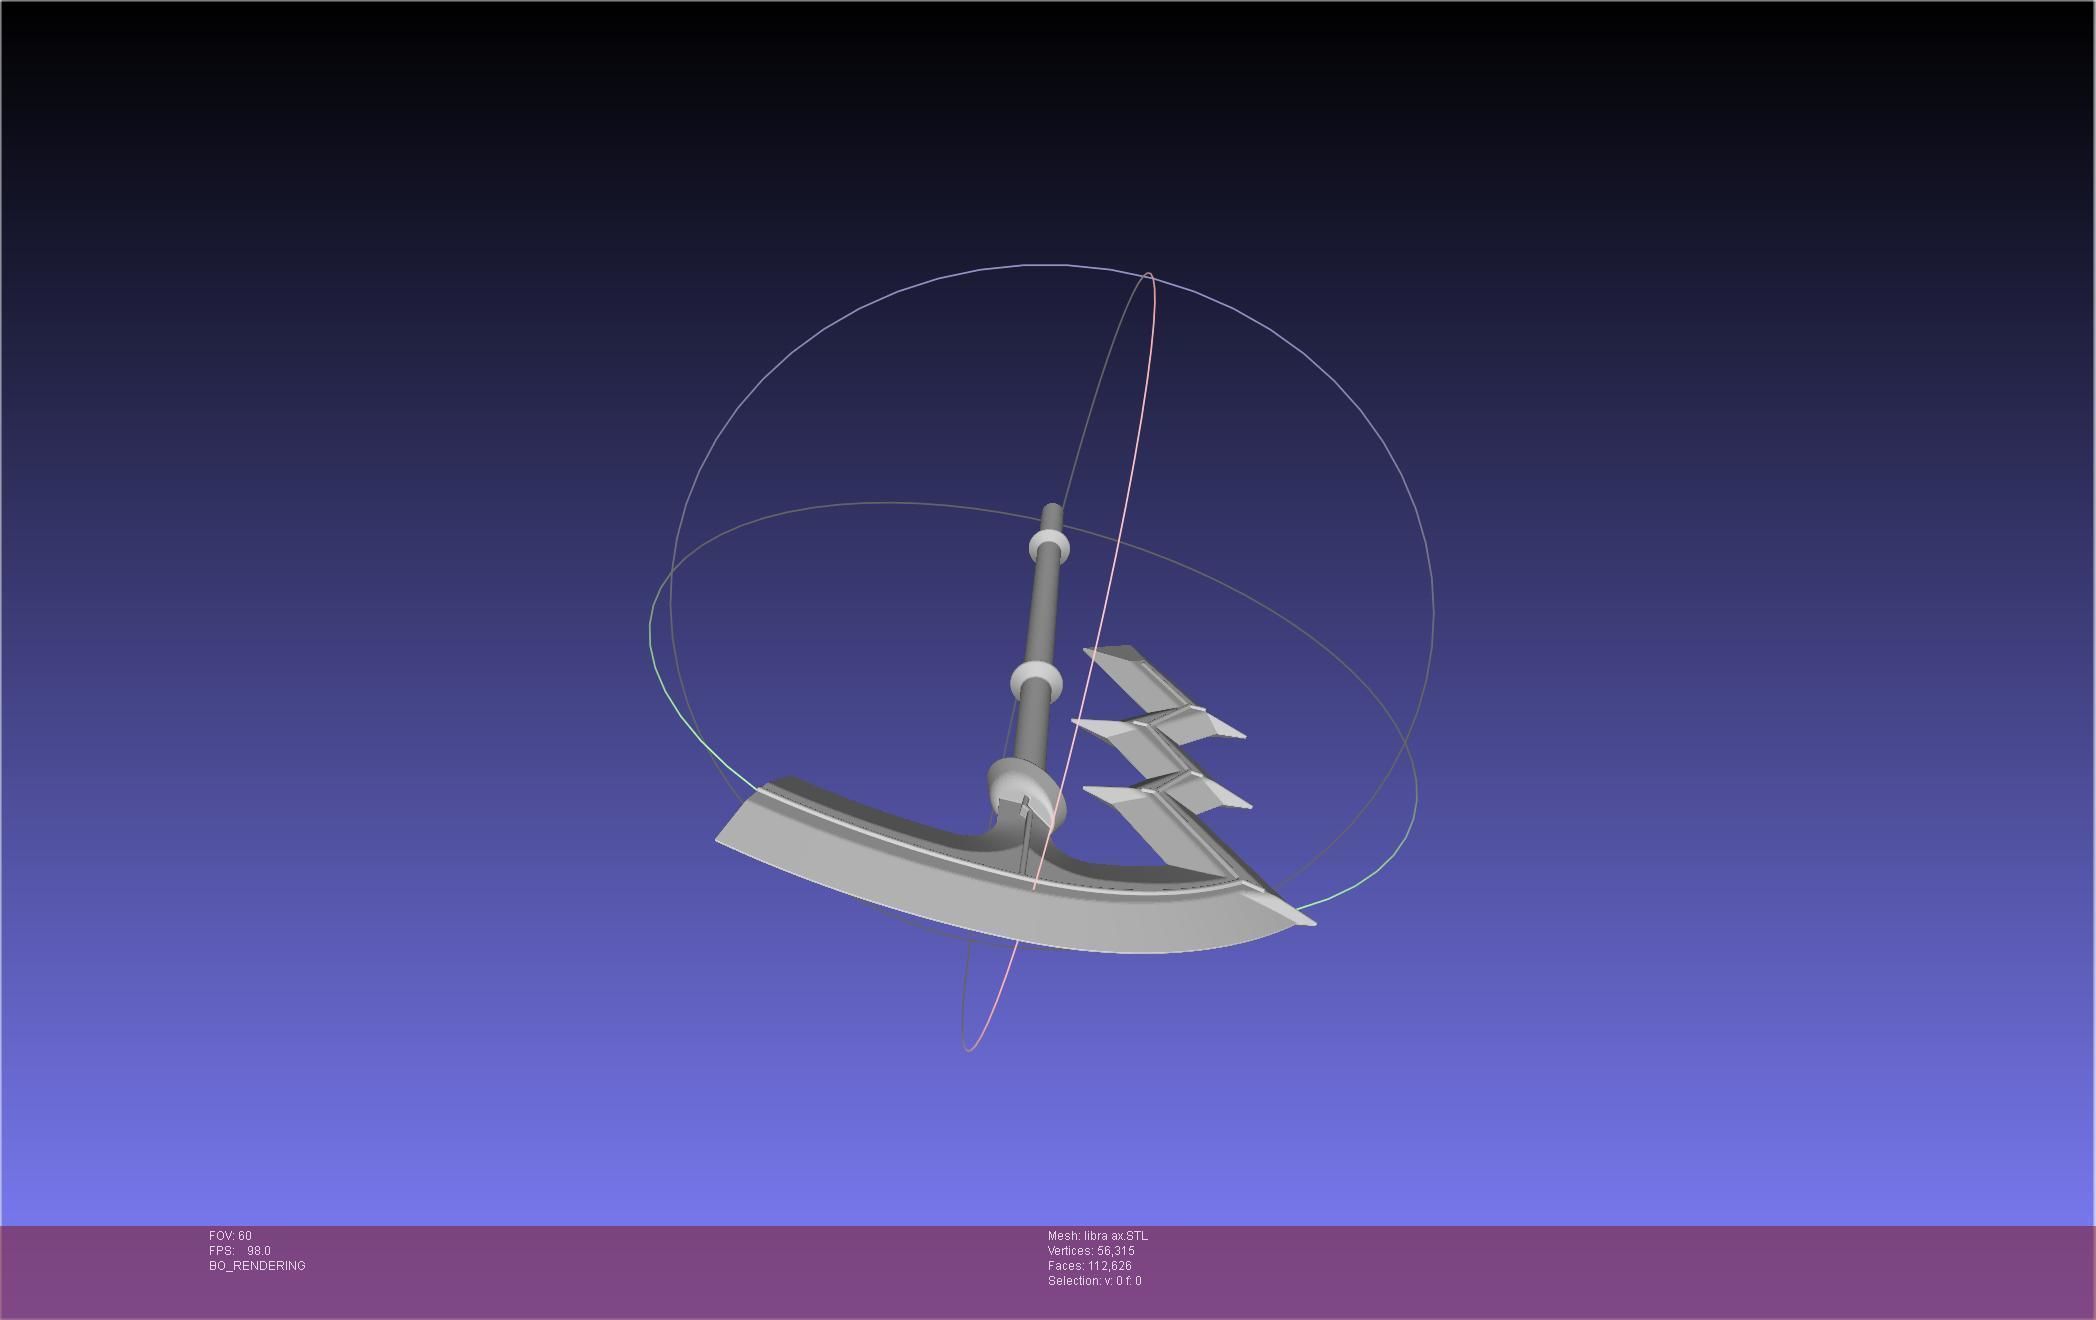Click the BO_RENDERING status text

[257, 1266]
